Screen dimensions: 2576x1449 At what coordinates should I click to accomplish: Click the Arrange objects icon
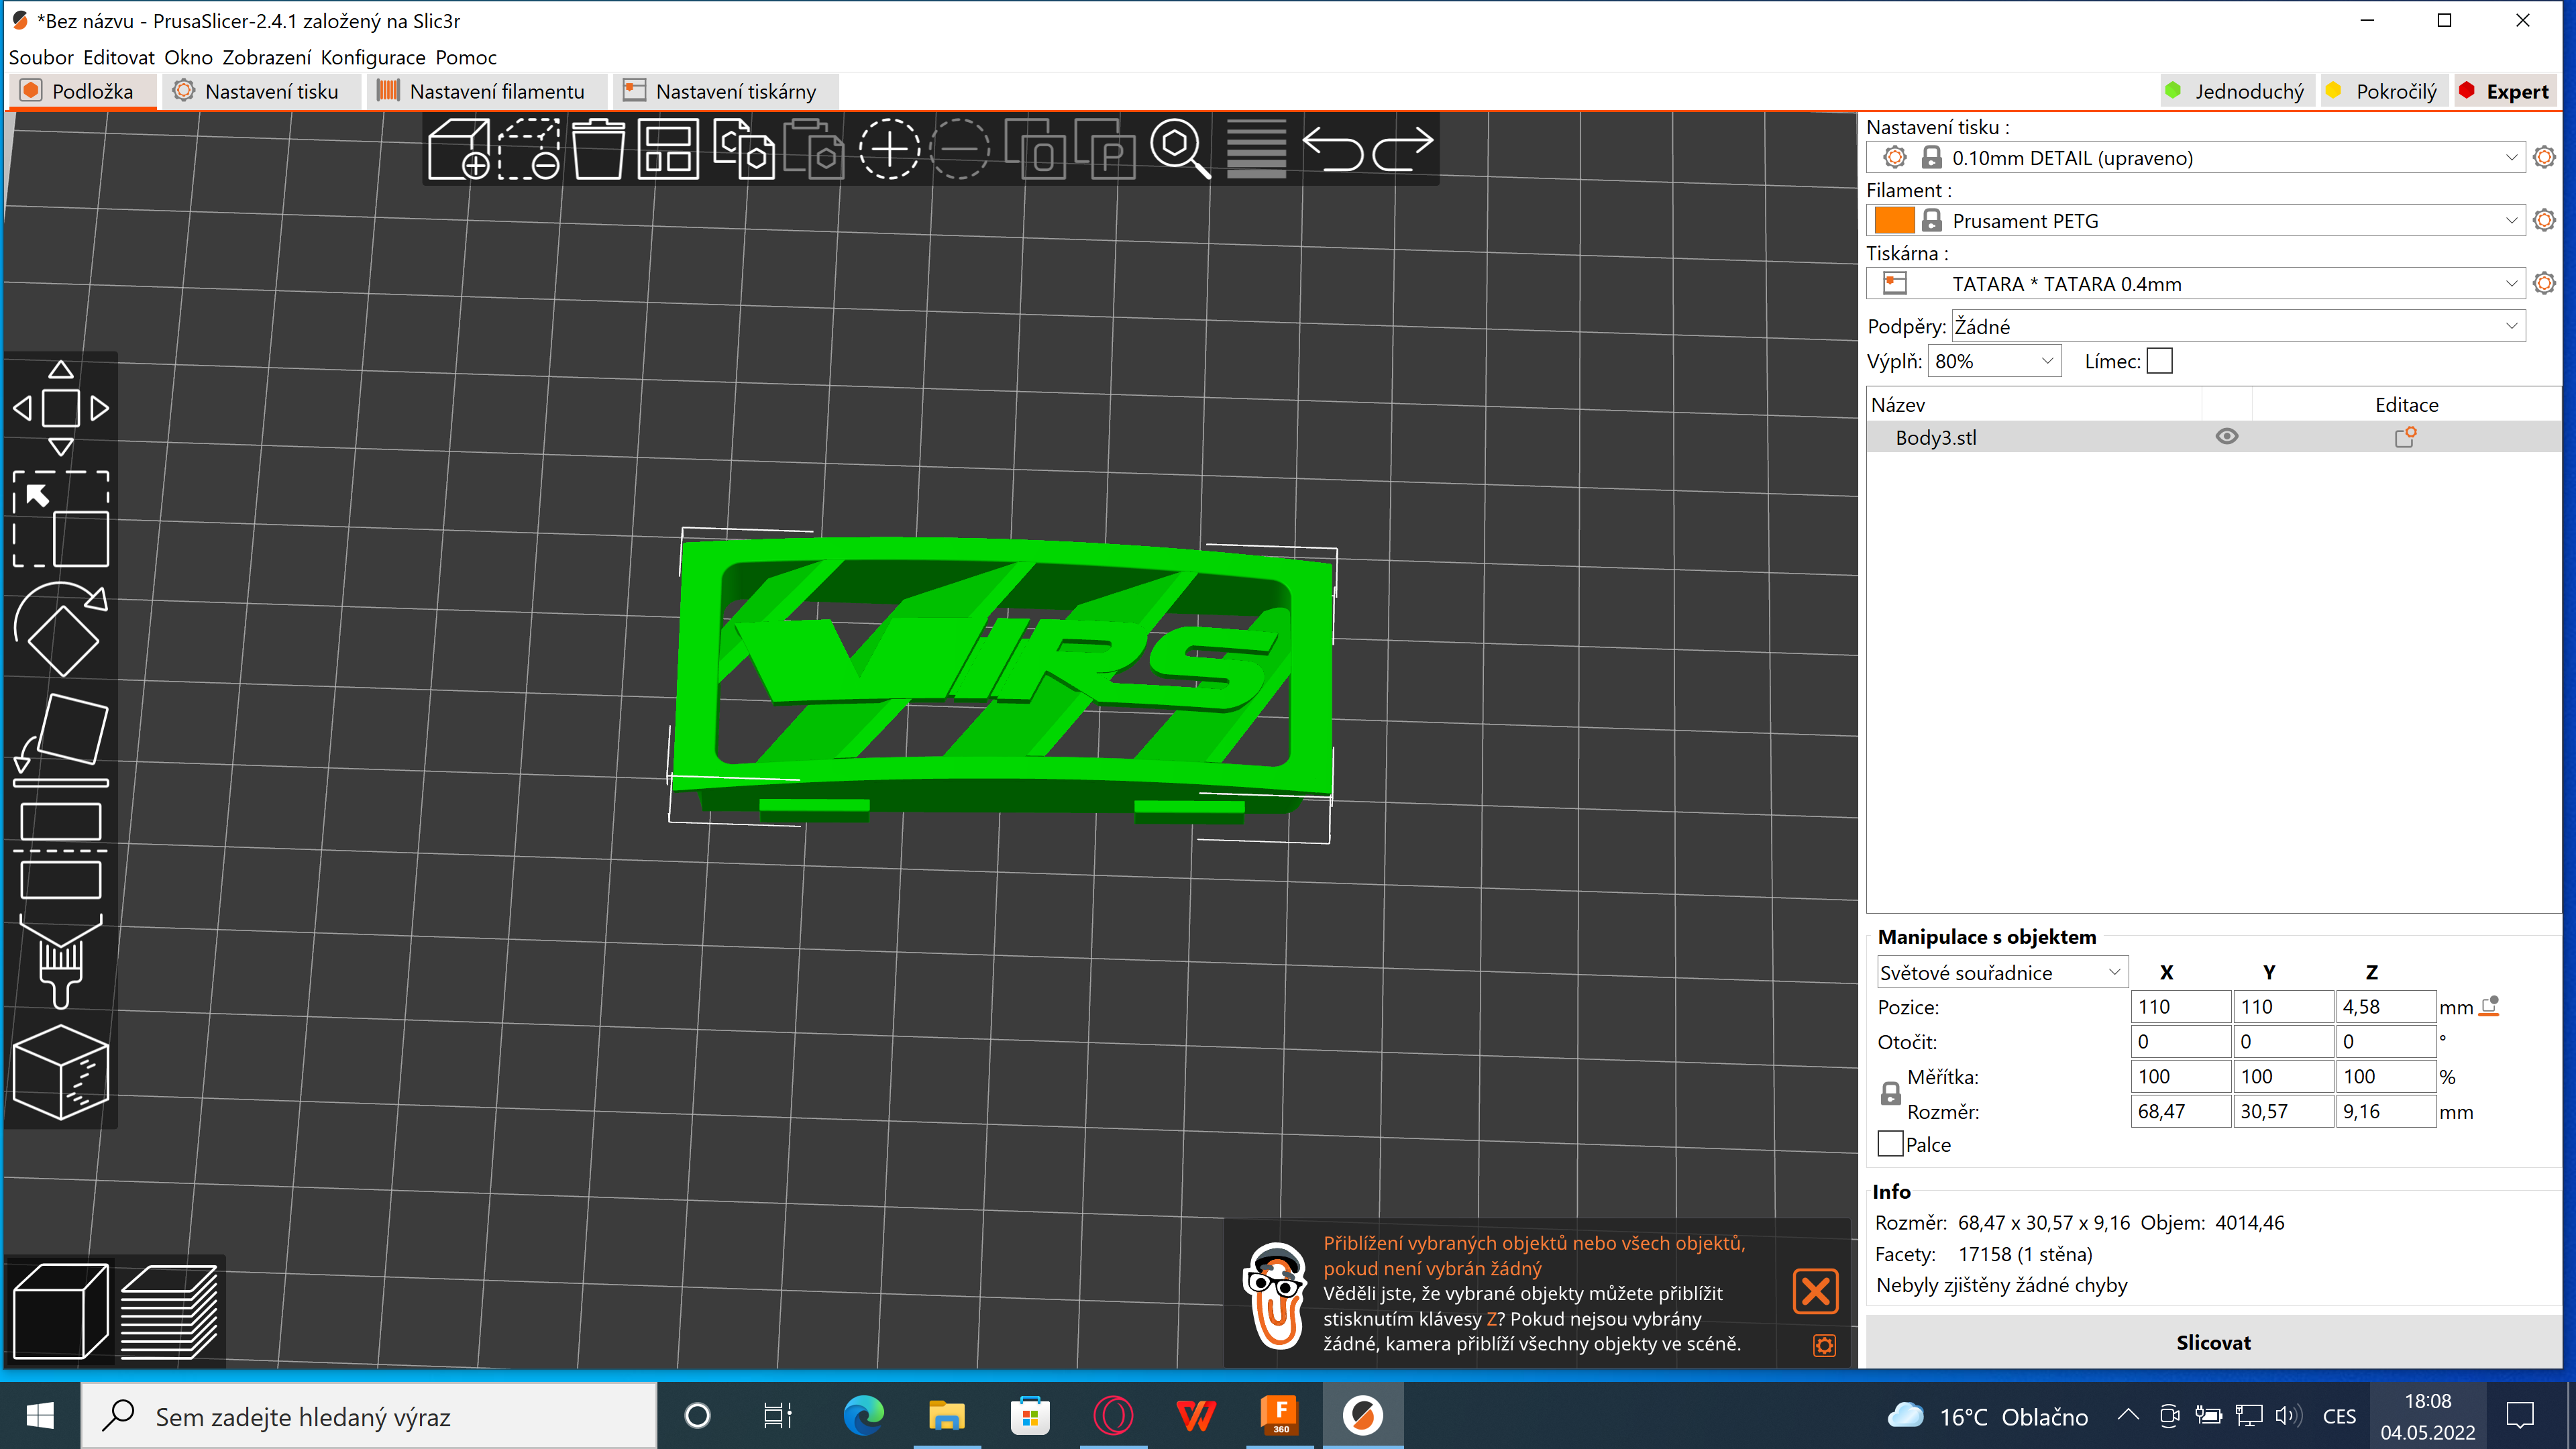[668, 149]
